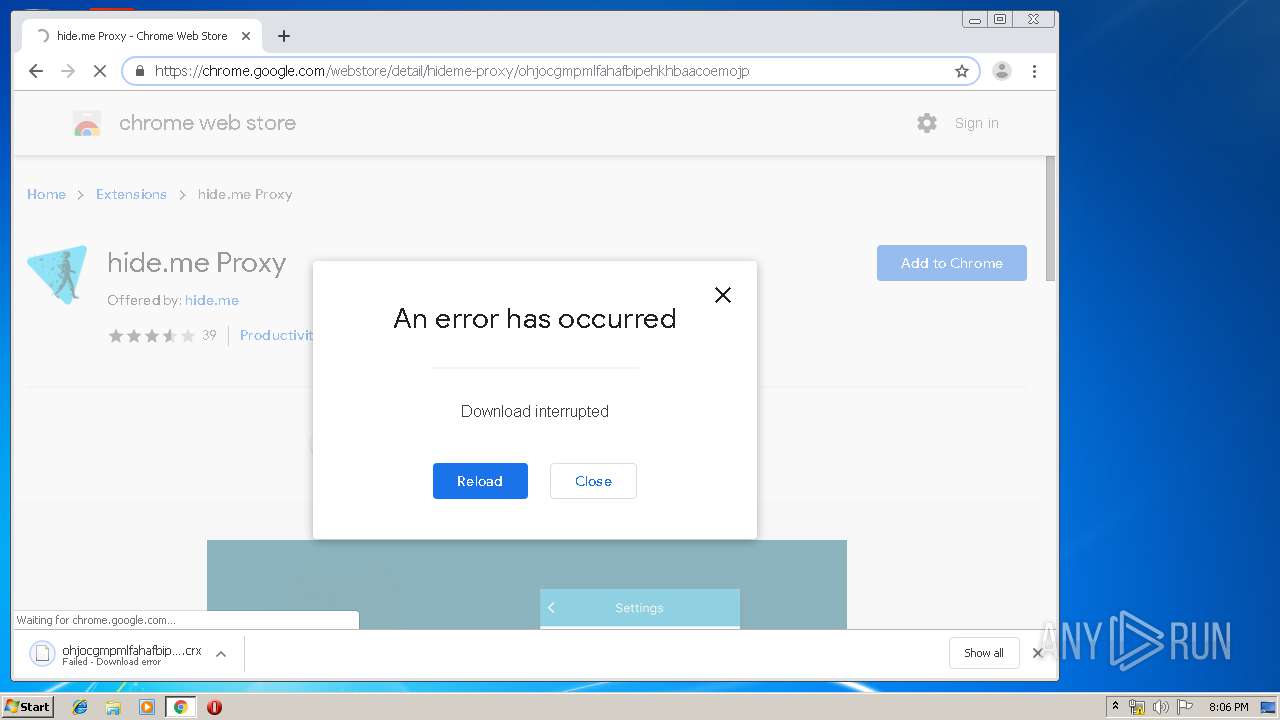Screen dimensions: 1280x720
Task: Go to the Home breadcrumb
Action: (46, 194)
